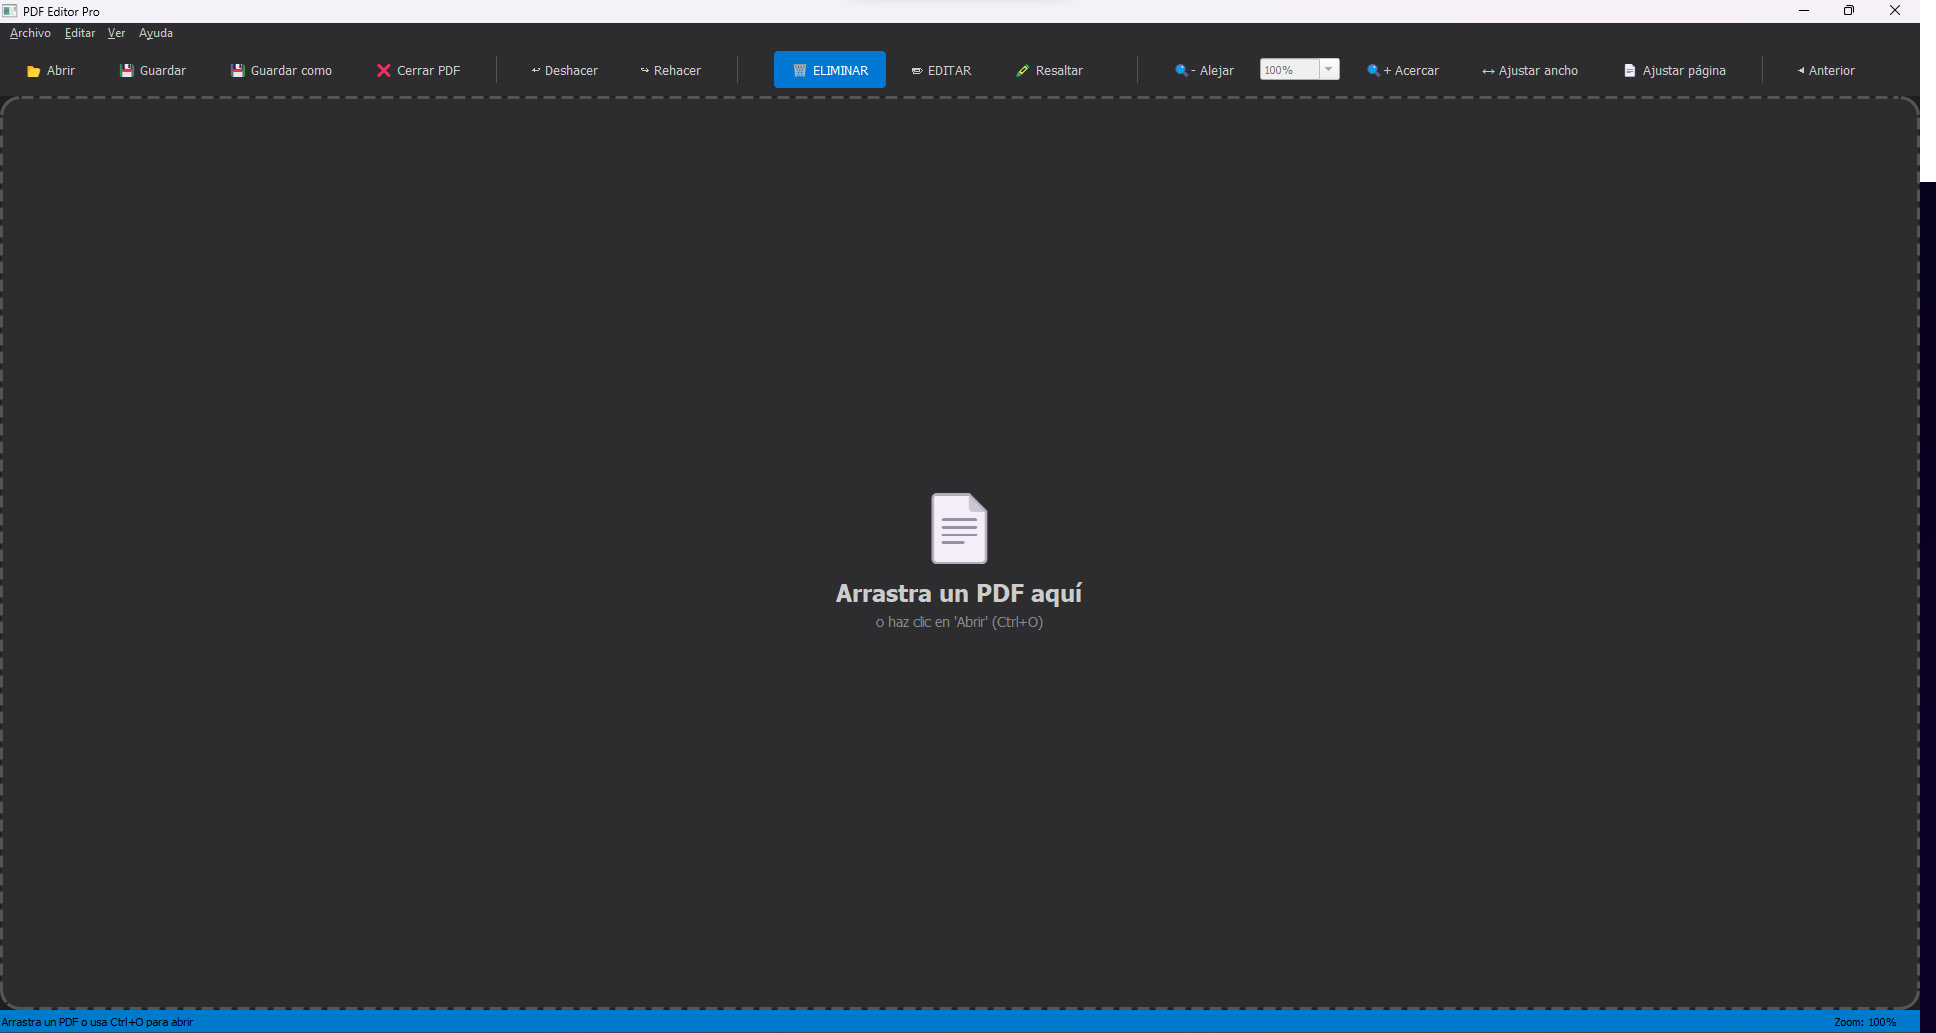
Task: Zoom out using Alejar magnifier
Action: [x=1181, y=71]
